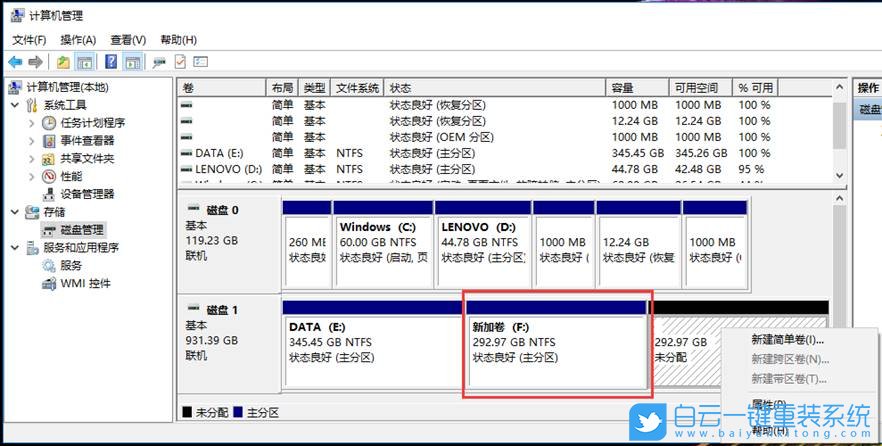Open the 查看(V) menu
Image resolution: width=882 pixels, height=446 pixels.
(128, 40)
